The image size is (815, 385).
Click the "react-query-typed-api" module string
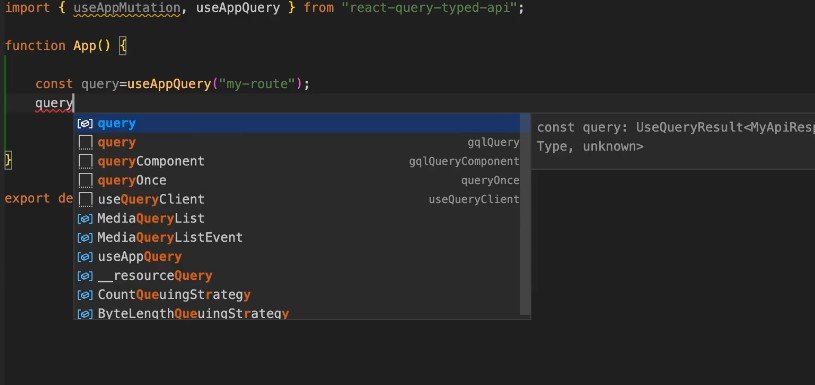[429, 8]
